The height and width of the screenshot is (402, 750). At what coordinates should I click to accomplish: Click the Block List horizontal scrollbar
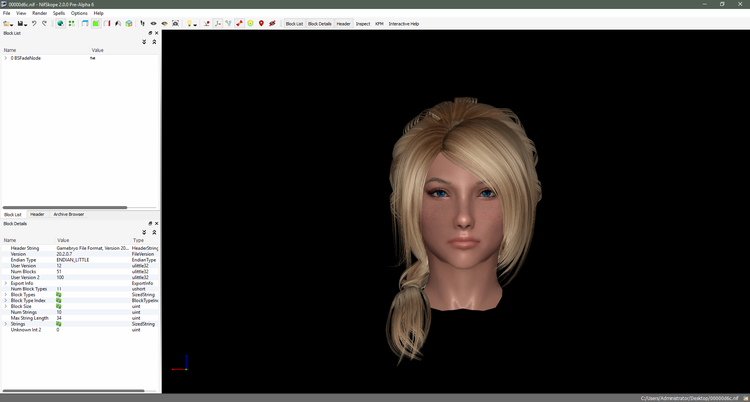coord(65,207)
